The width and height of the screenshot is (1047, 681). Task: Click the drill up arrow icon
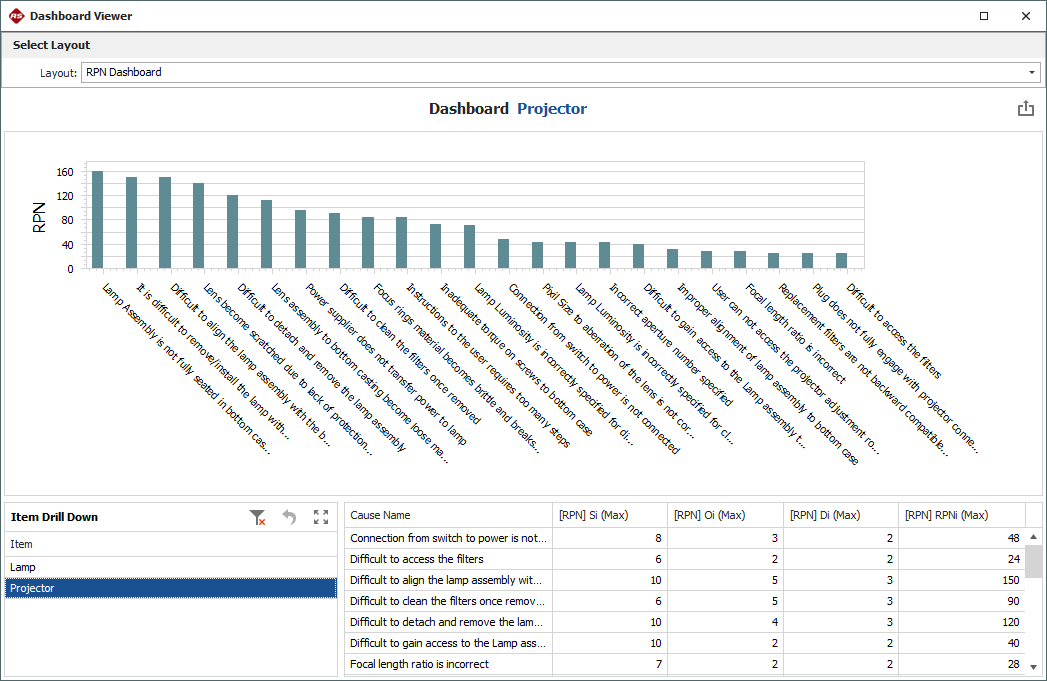pyautogui.click(x=289, y=517)
